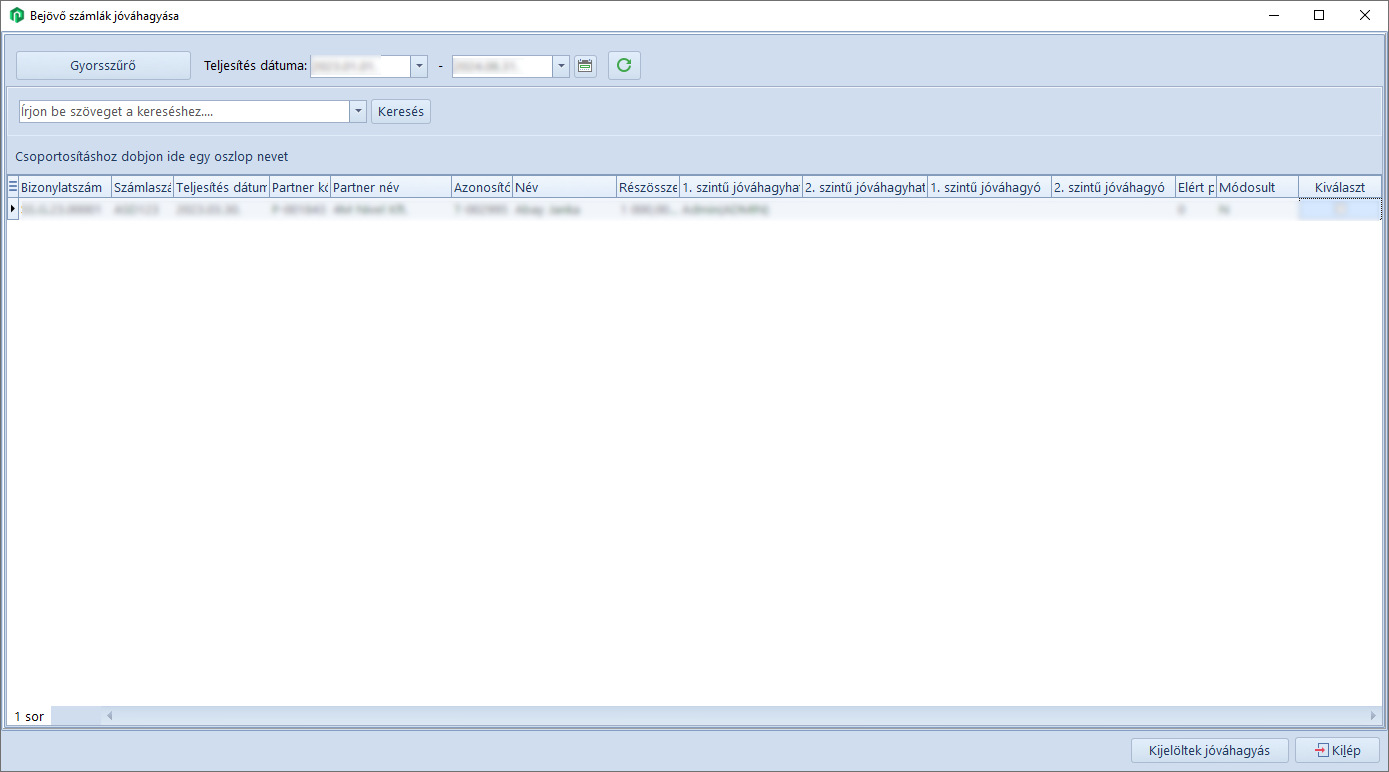
Task: Tick the Kiválaszt checkbox in first row
Action: (1340, 210)
